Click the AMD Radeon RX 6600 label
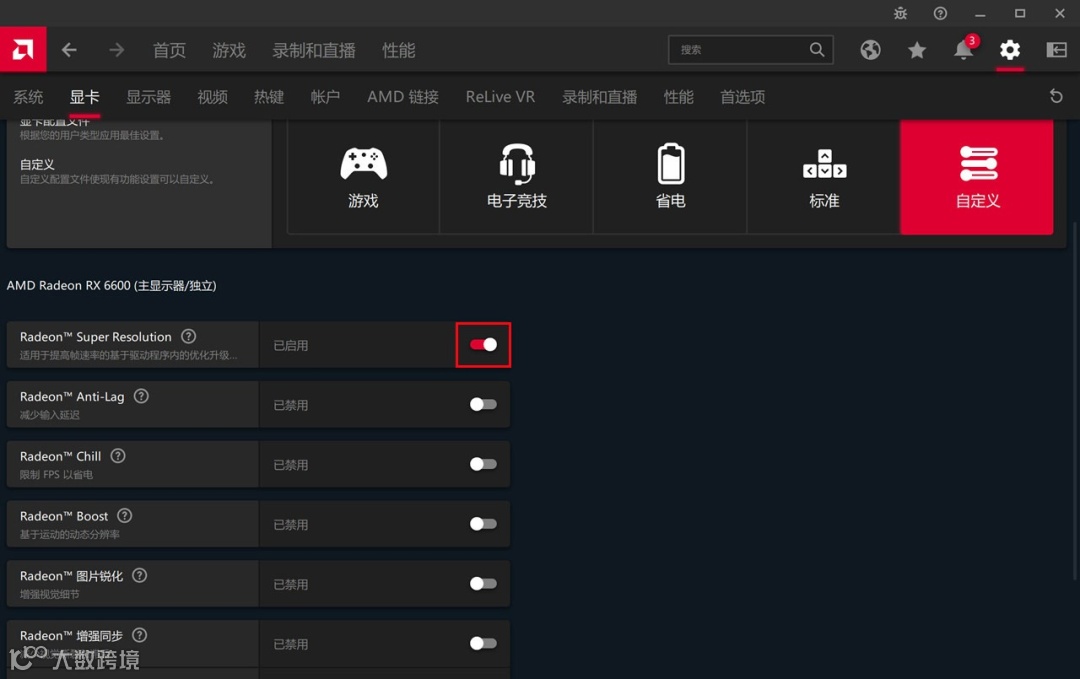This screenshot has height=679, width=1080. click(x=112, y=285)
